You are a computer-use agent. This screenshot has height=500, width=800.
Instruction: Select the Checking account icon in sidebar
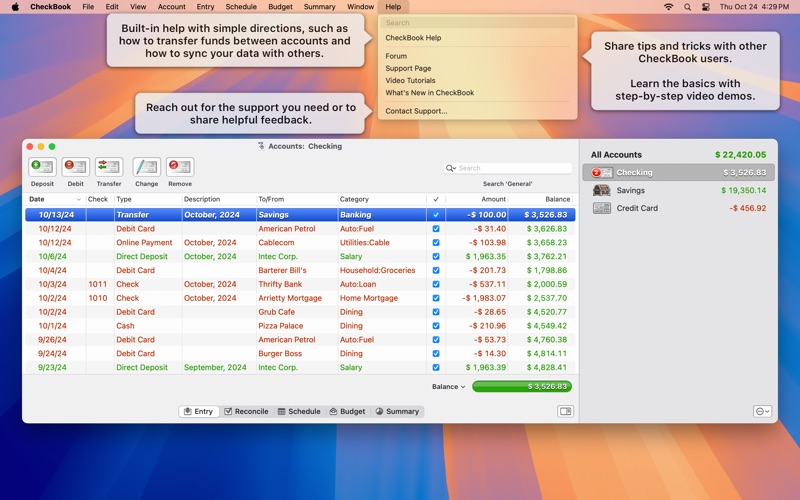(x=602, y=172)
